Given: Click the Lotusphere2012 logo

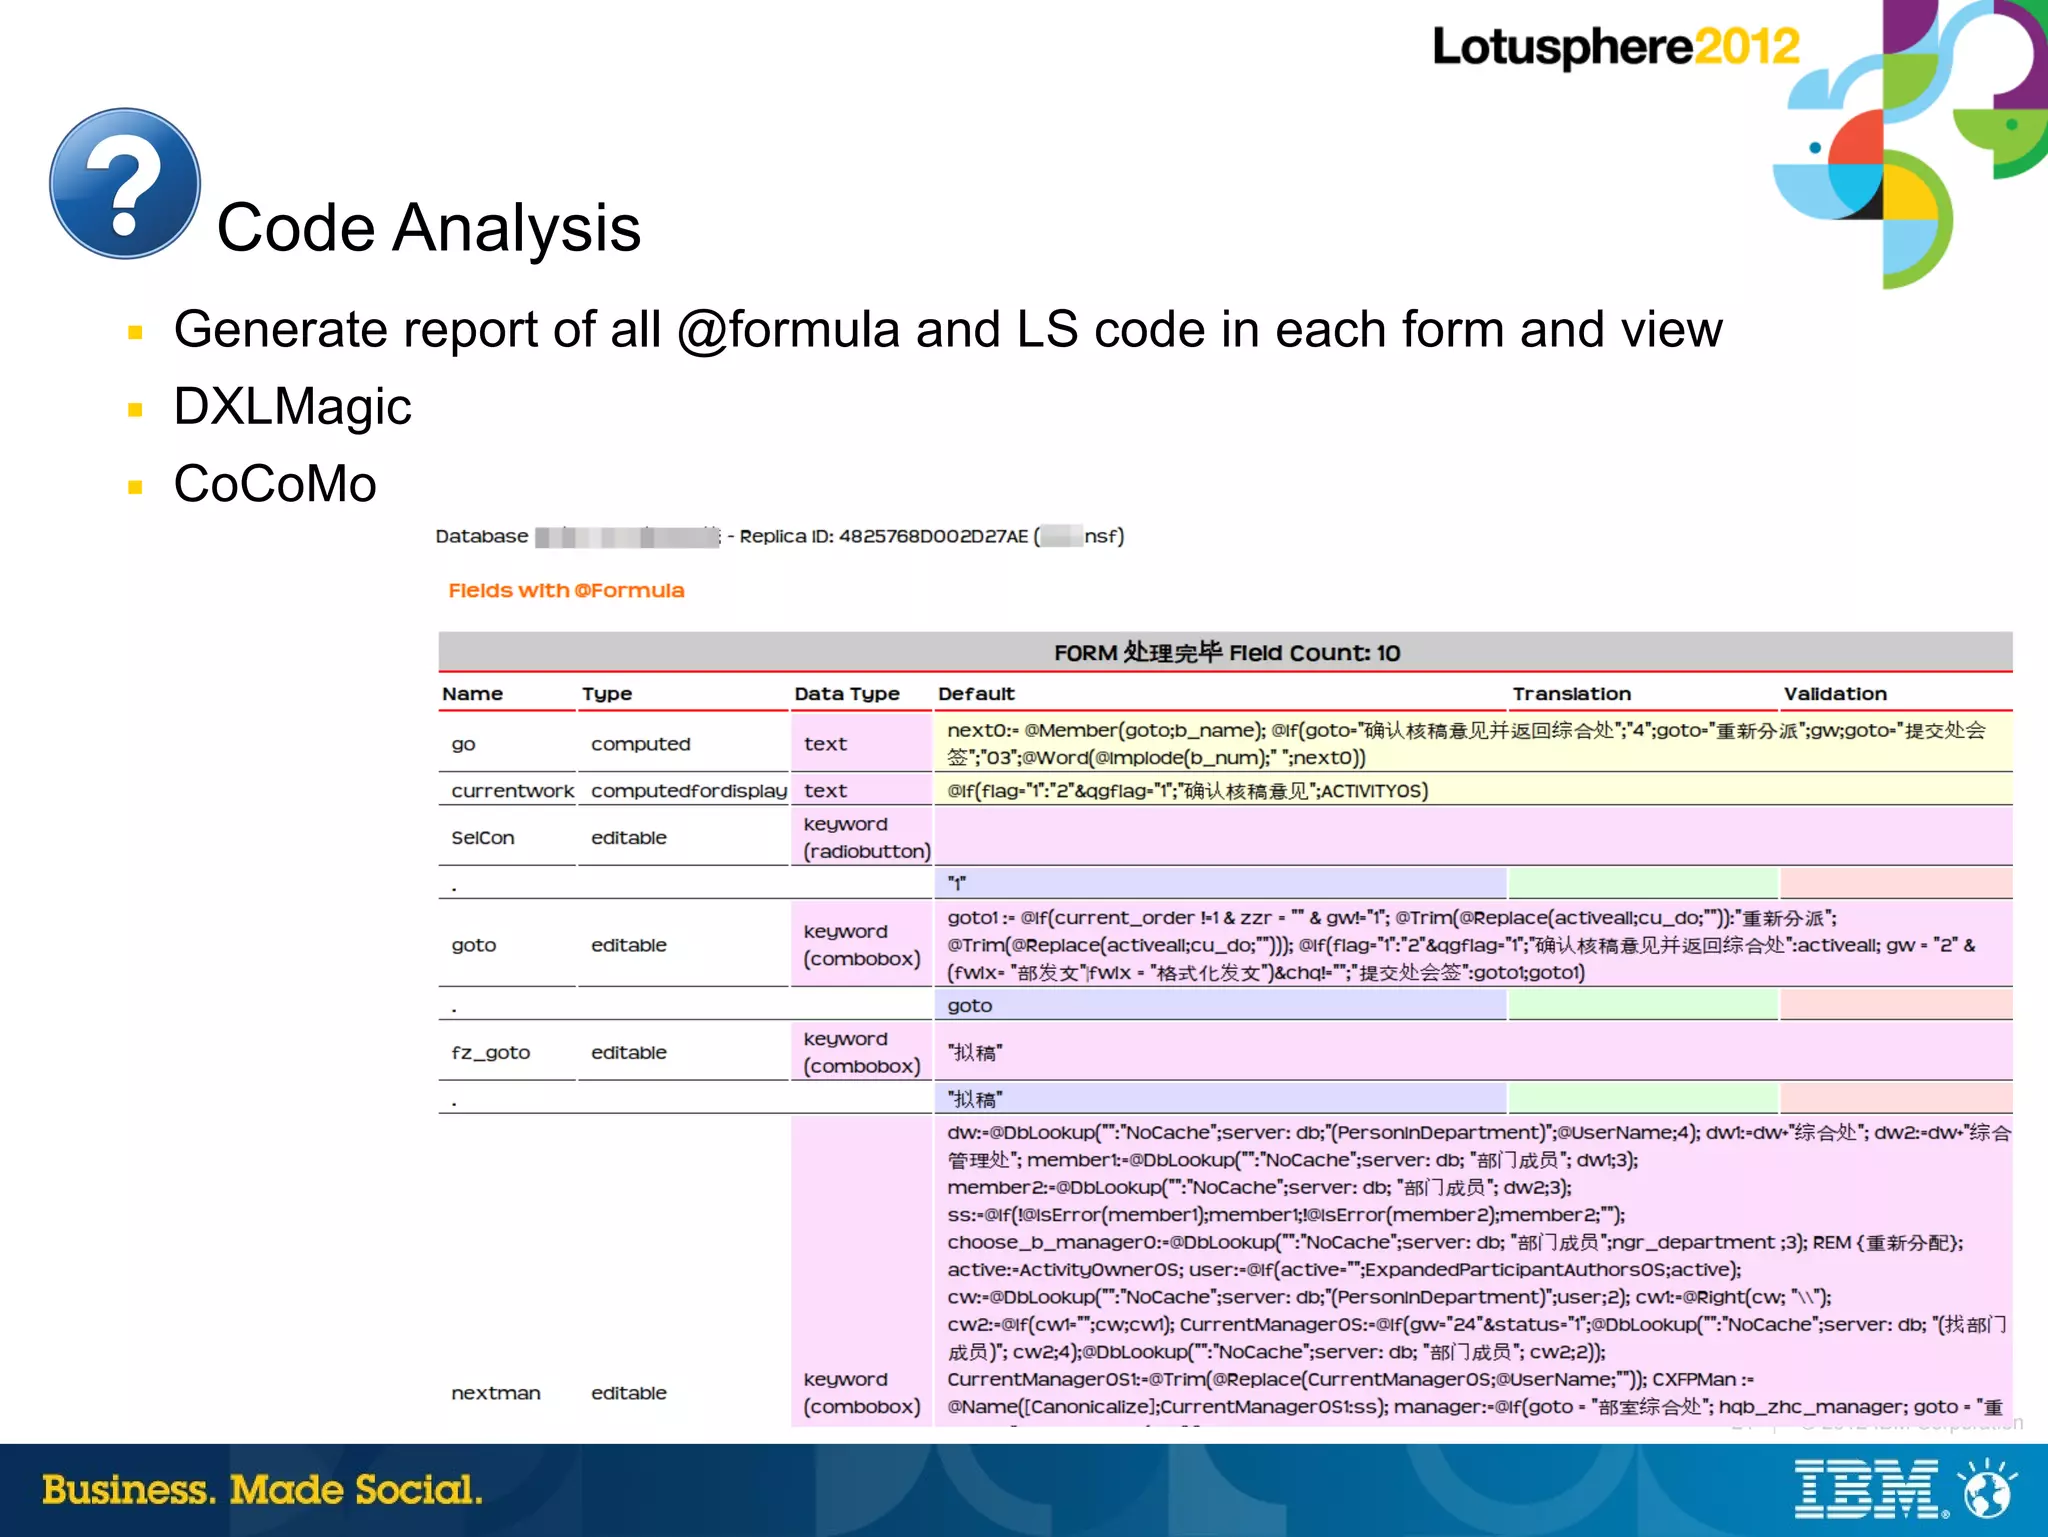Looking at the screenshot, I should click(1616, 47).
